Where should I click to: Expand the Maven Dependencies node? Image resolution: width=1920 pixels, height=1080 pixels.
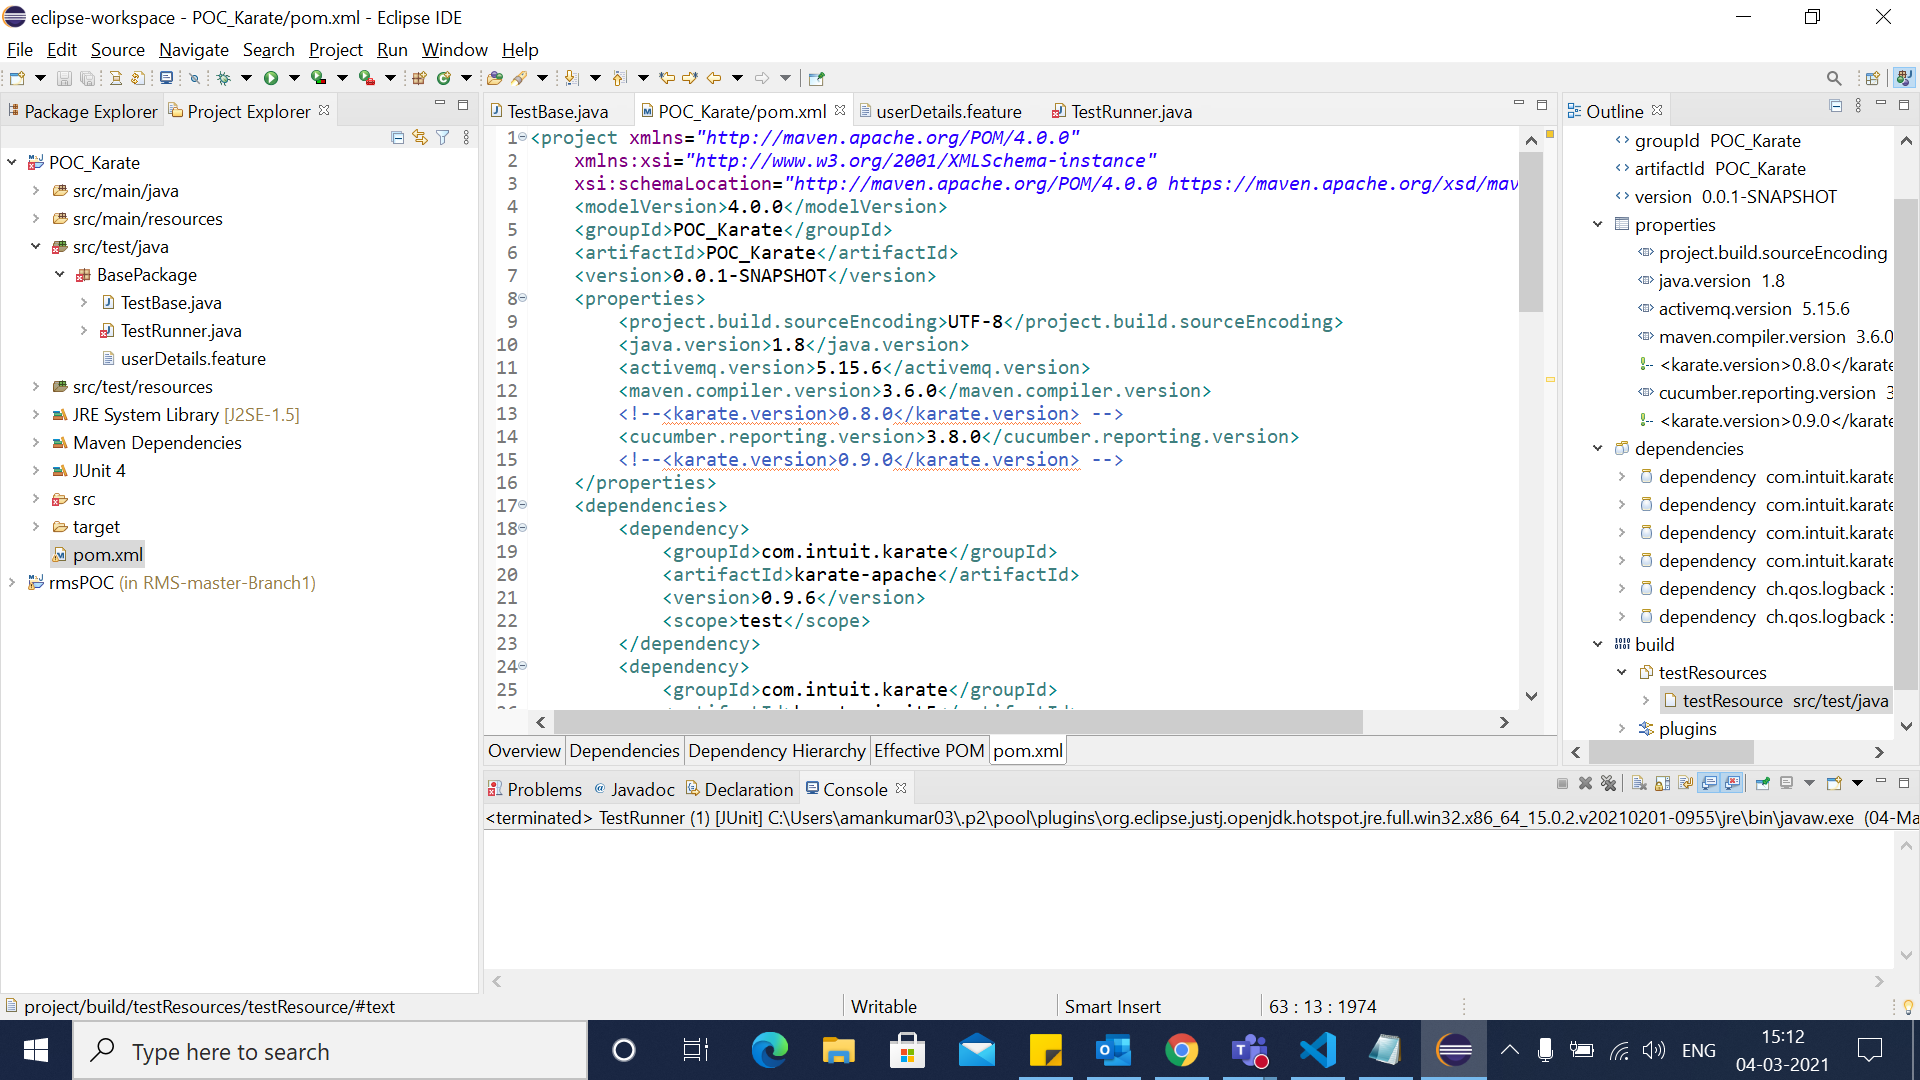point(37,442)
